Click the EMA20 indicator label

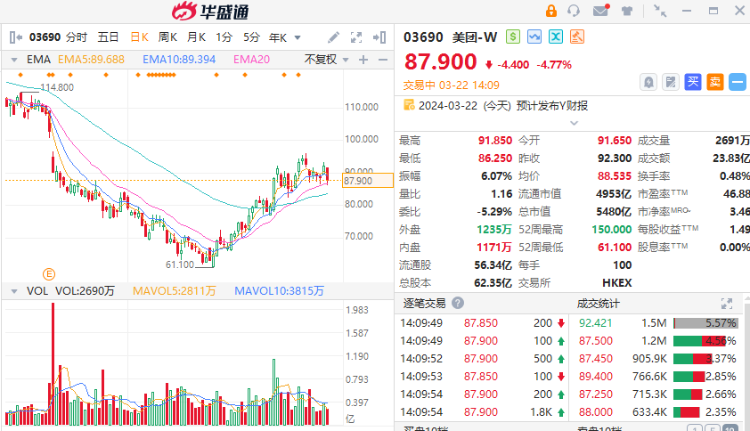(252, 59)
